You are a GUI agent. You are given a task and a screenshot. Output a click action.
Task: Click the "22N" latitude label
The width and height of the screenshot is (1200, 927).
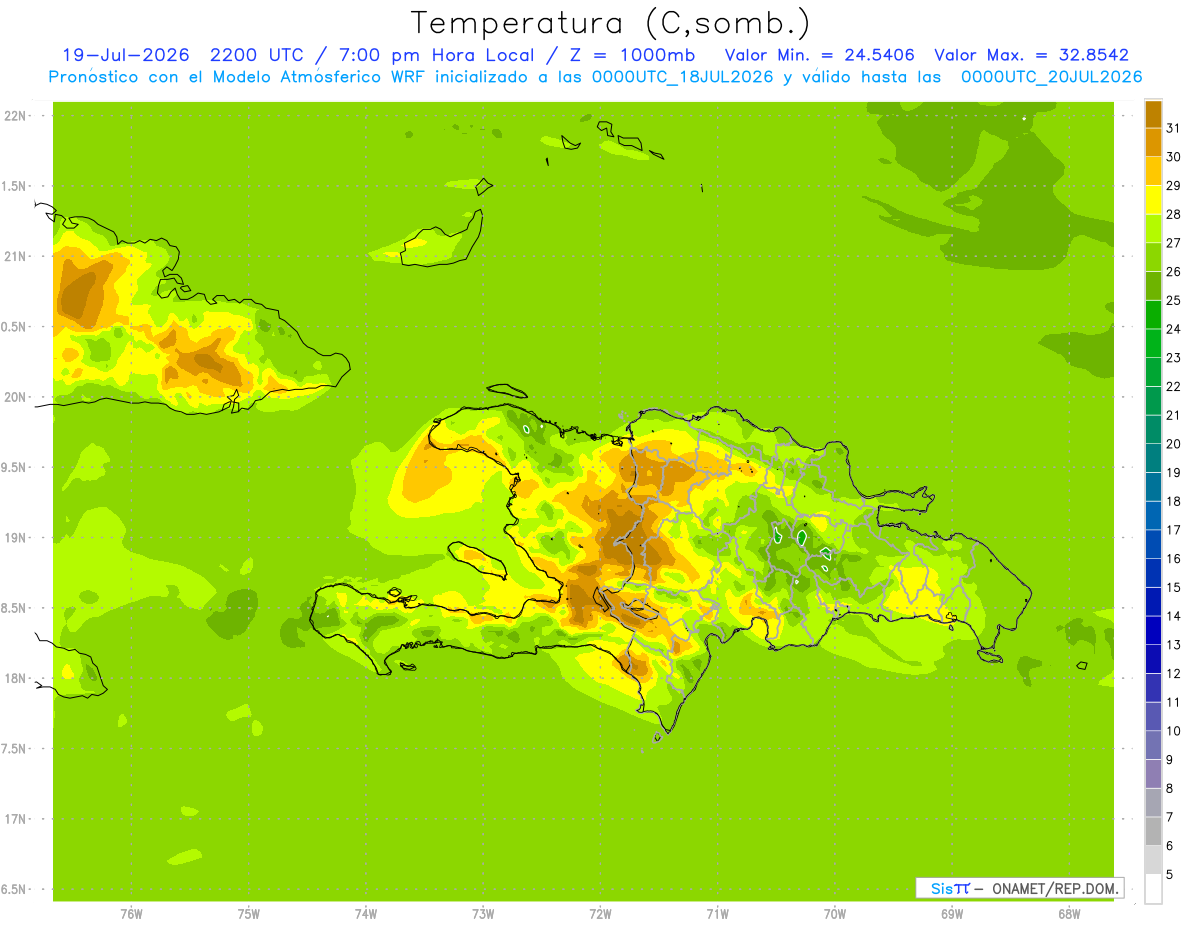click(14, 116)
